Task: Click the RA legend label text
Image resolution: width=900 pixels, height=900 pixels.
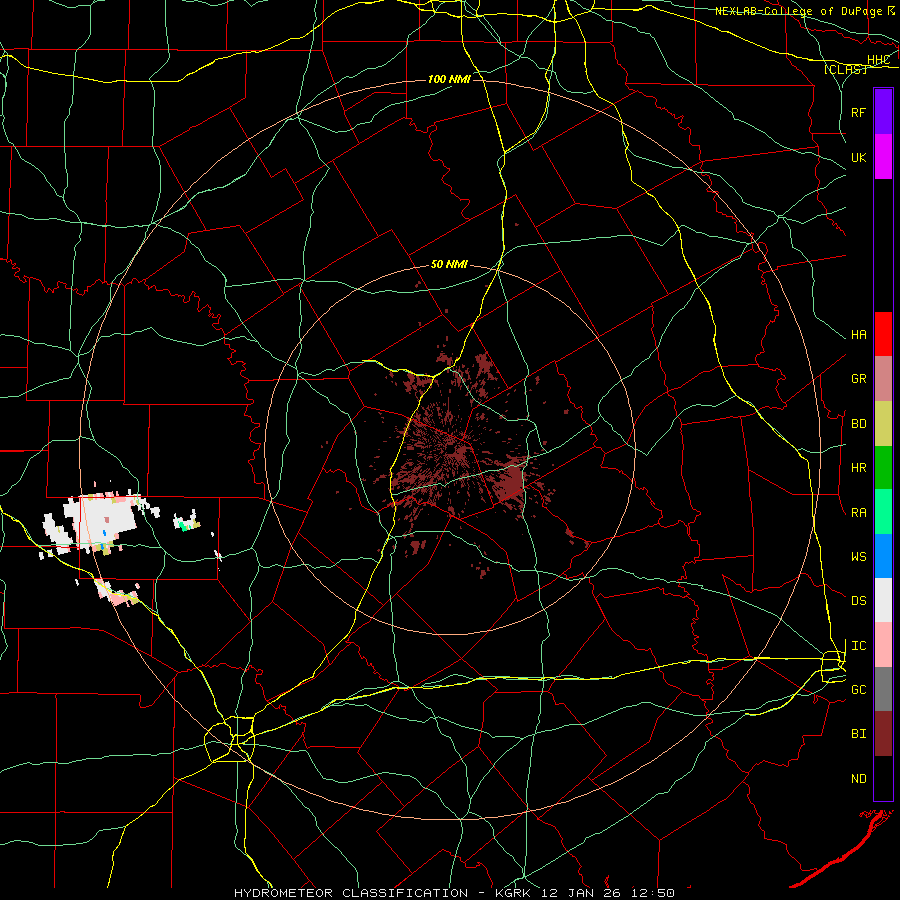Action: pos(859,513)
